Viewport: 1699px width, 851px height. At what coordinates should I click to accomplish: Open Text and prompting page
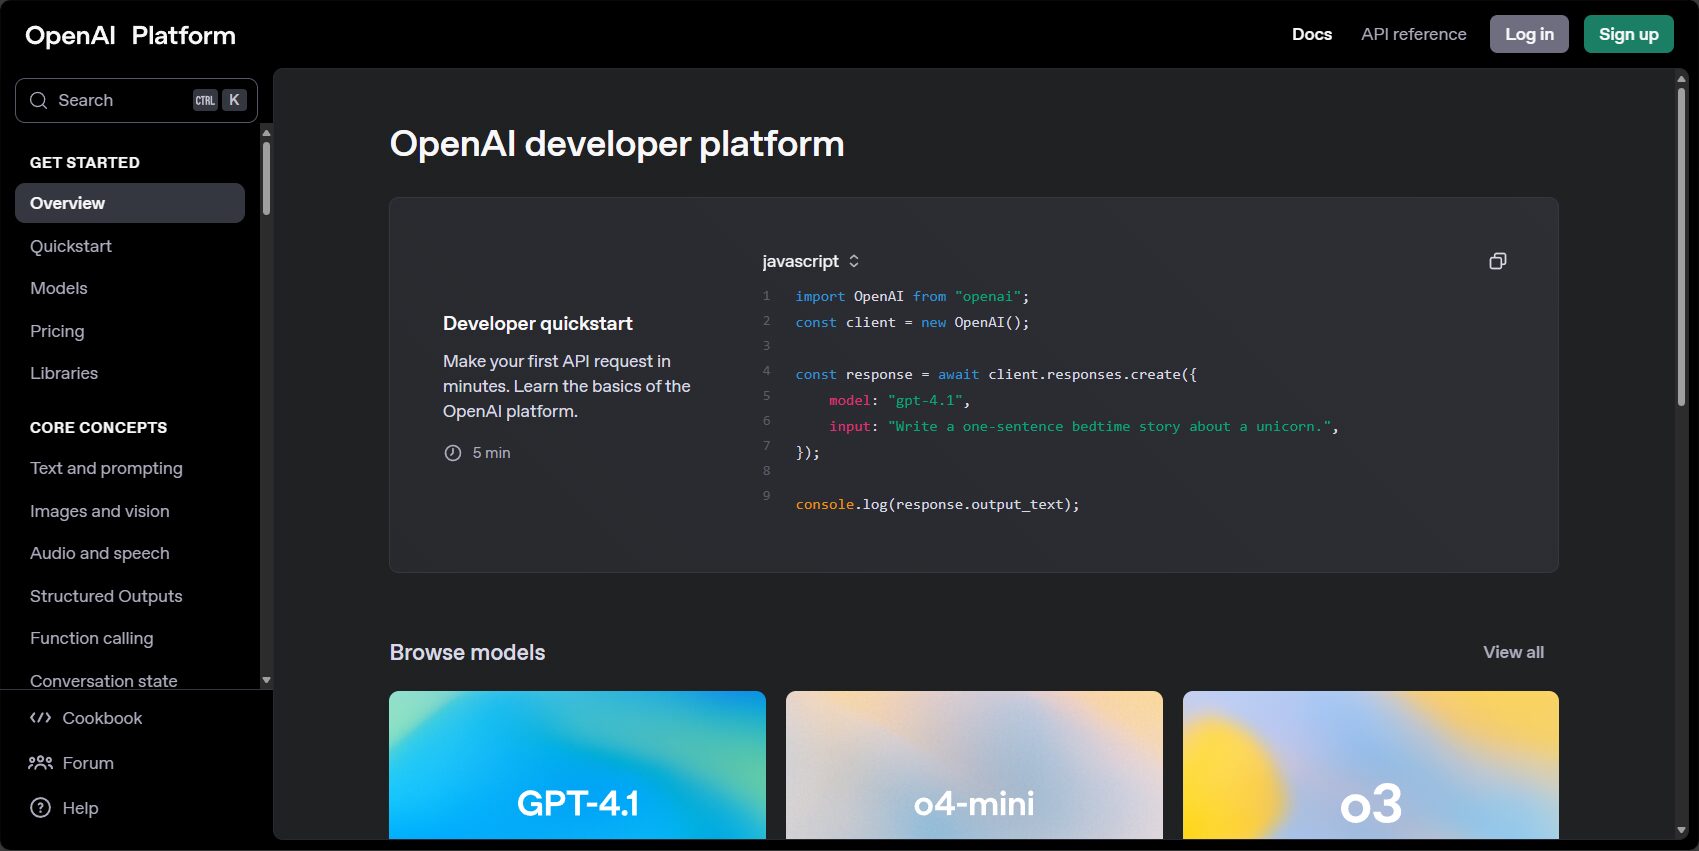coord(106,468)
